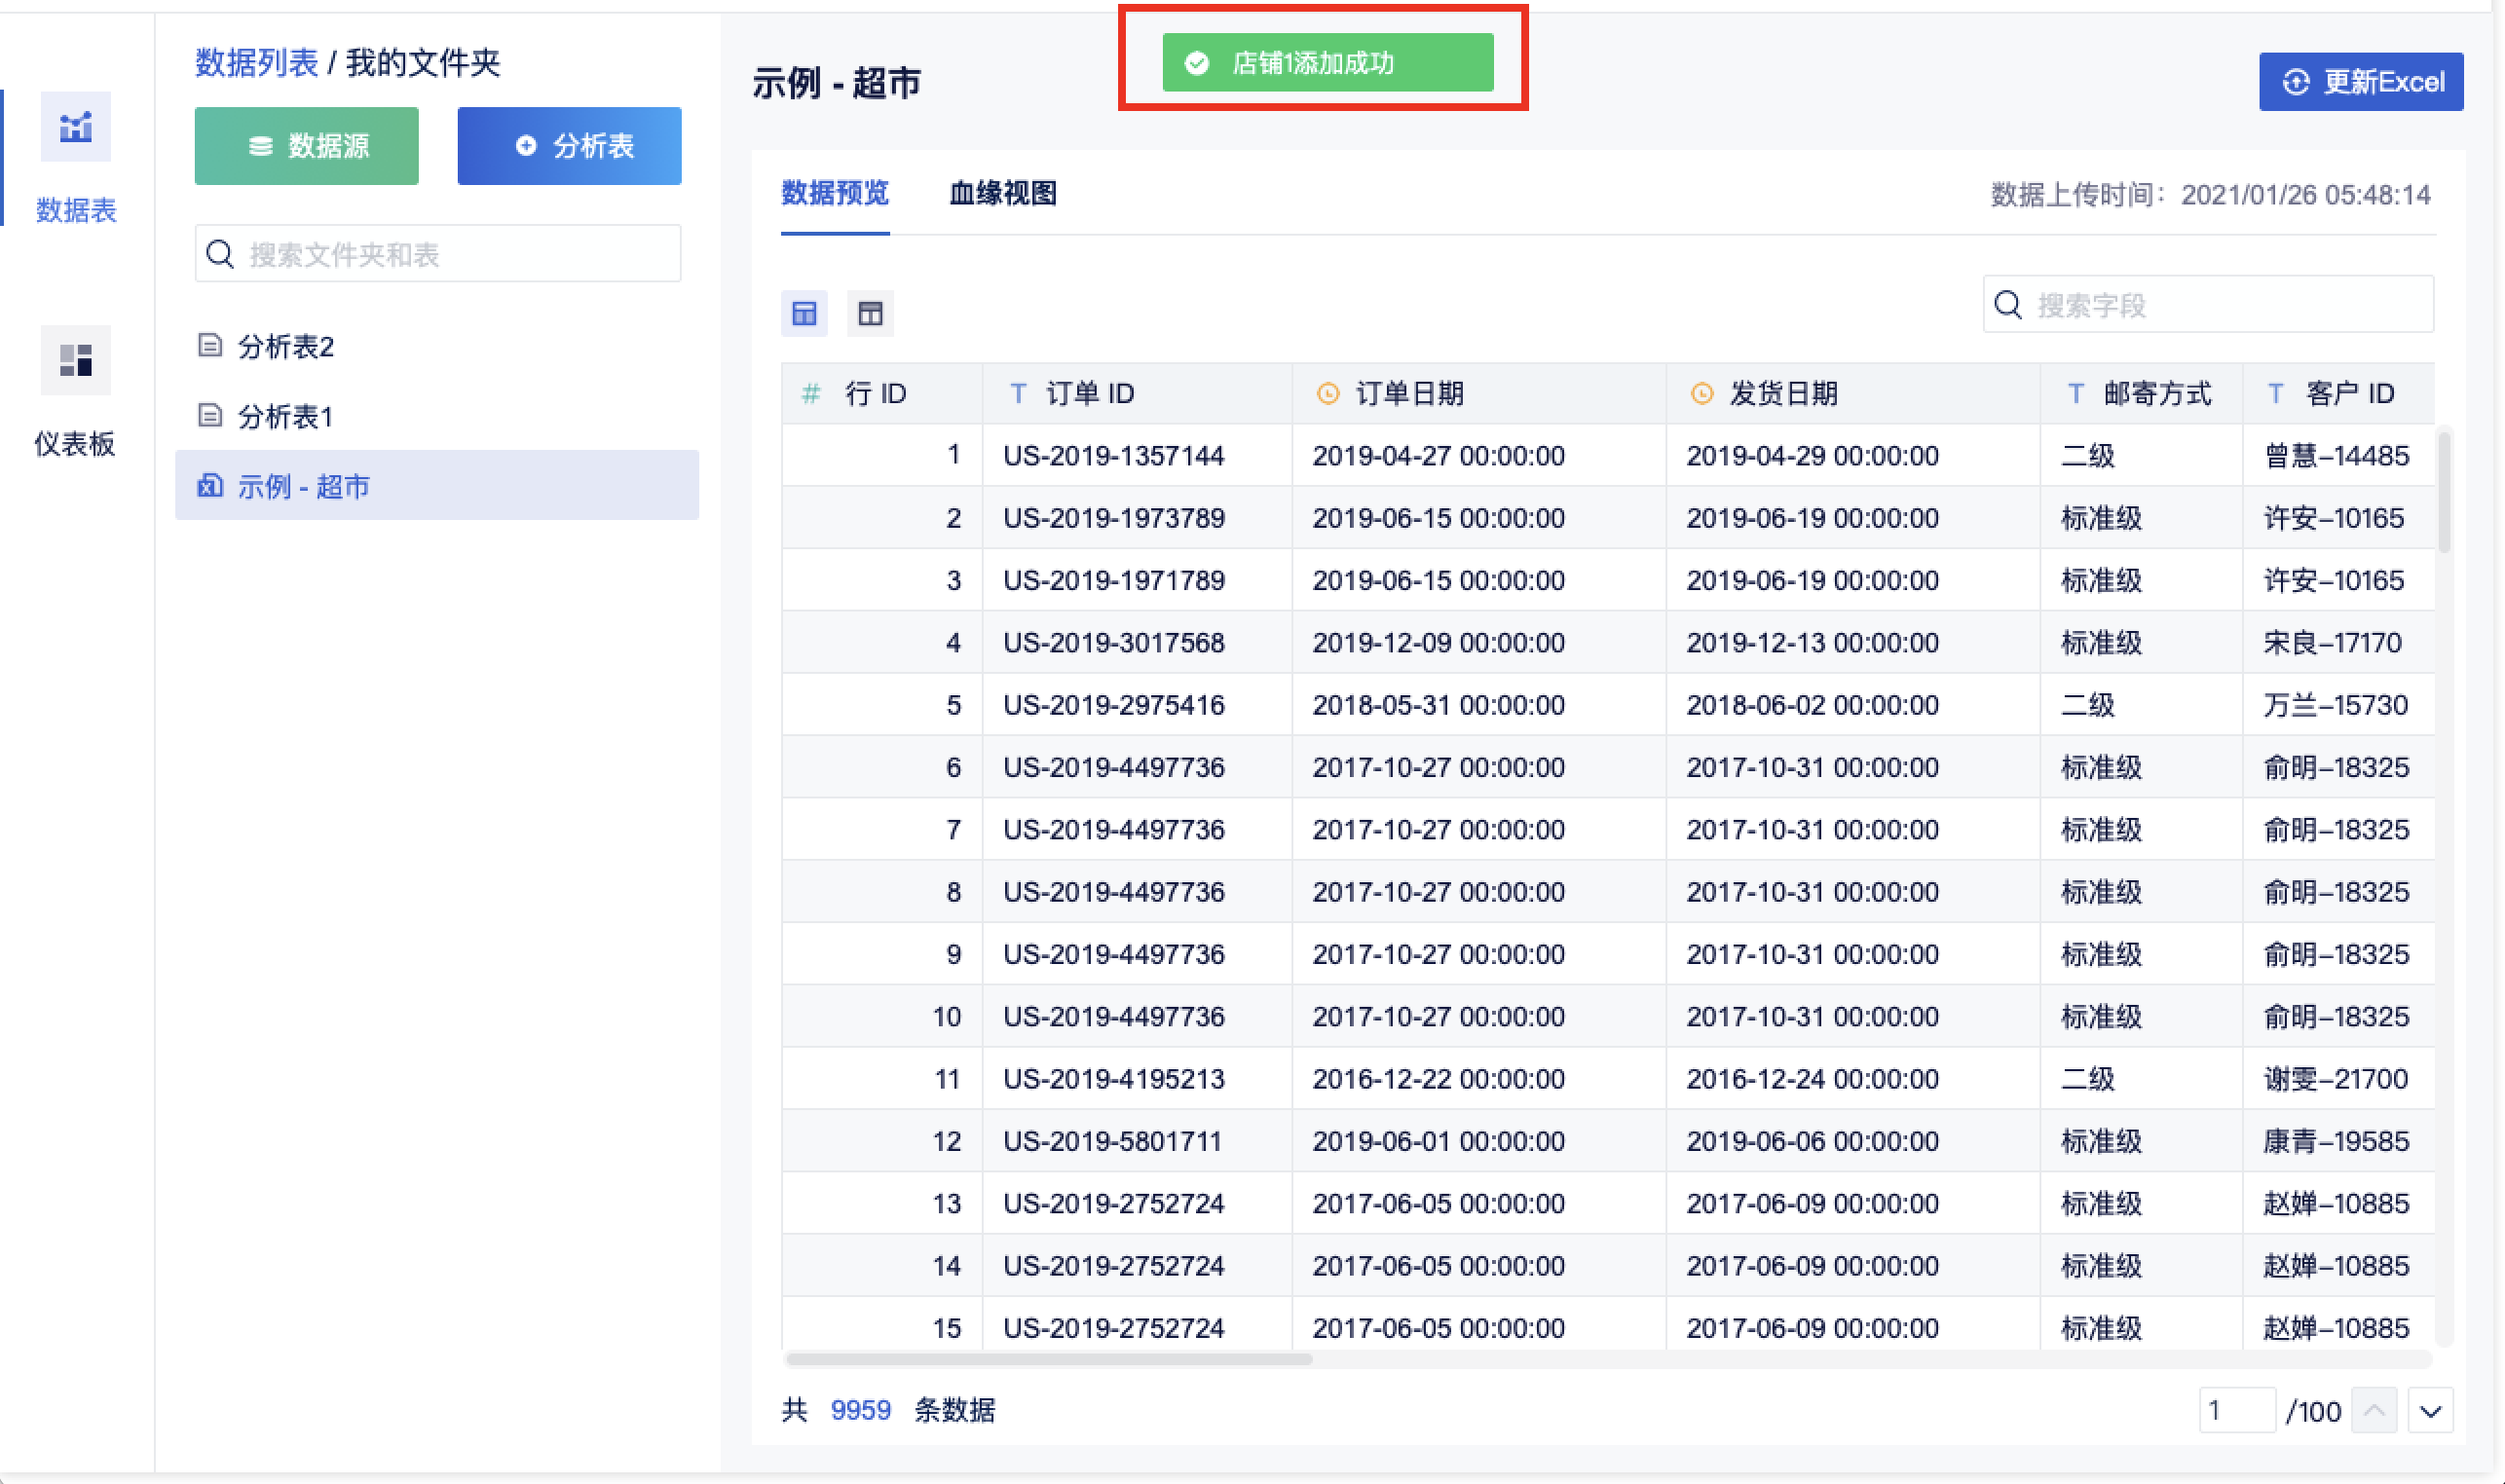Switch to first table layout view icon
Viewport: 2505px width, 1484px height.
804,314
